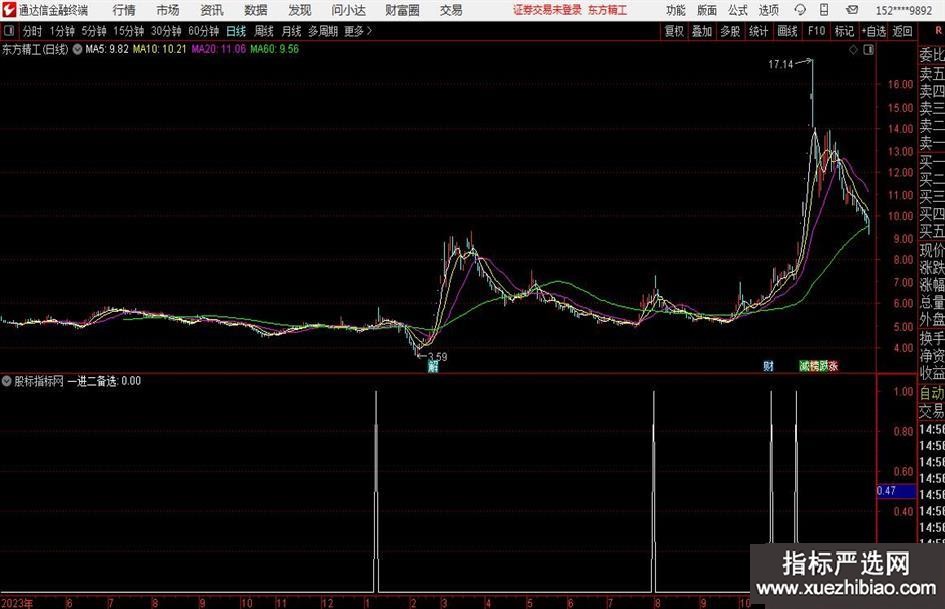Click the MA60: 9.56 value
Screen dimensions: 945x609
click(x=275, y=49)
